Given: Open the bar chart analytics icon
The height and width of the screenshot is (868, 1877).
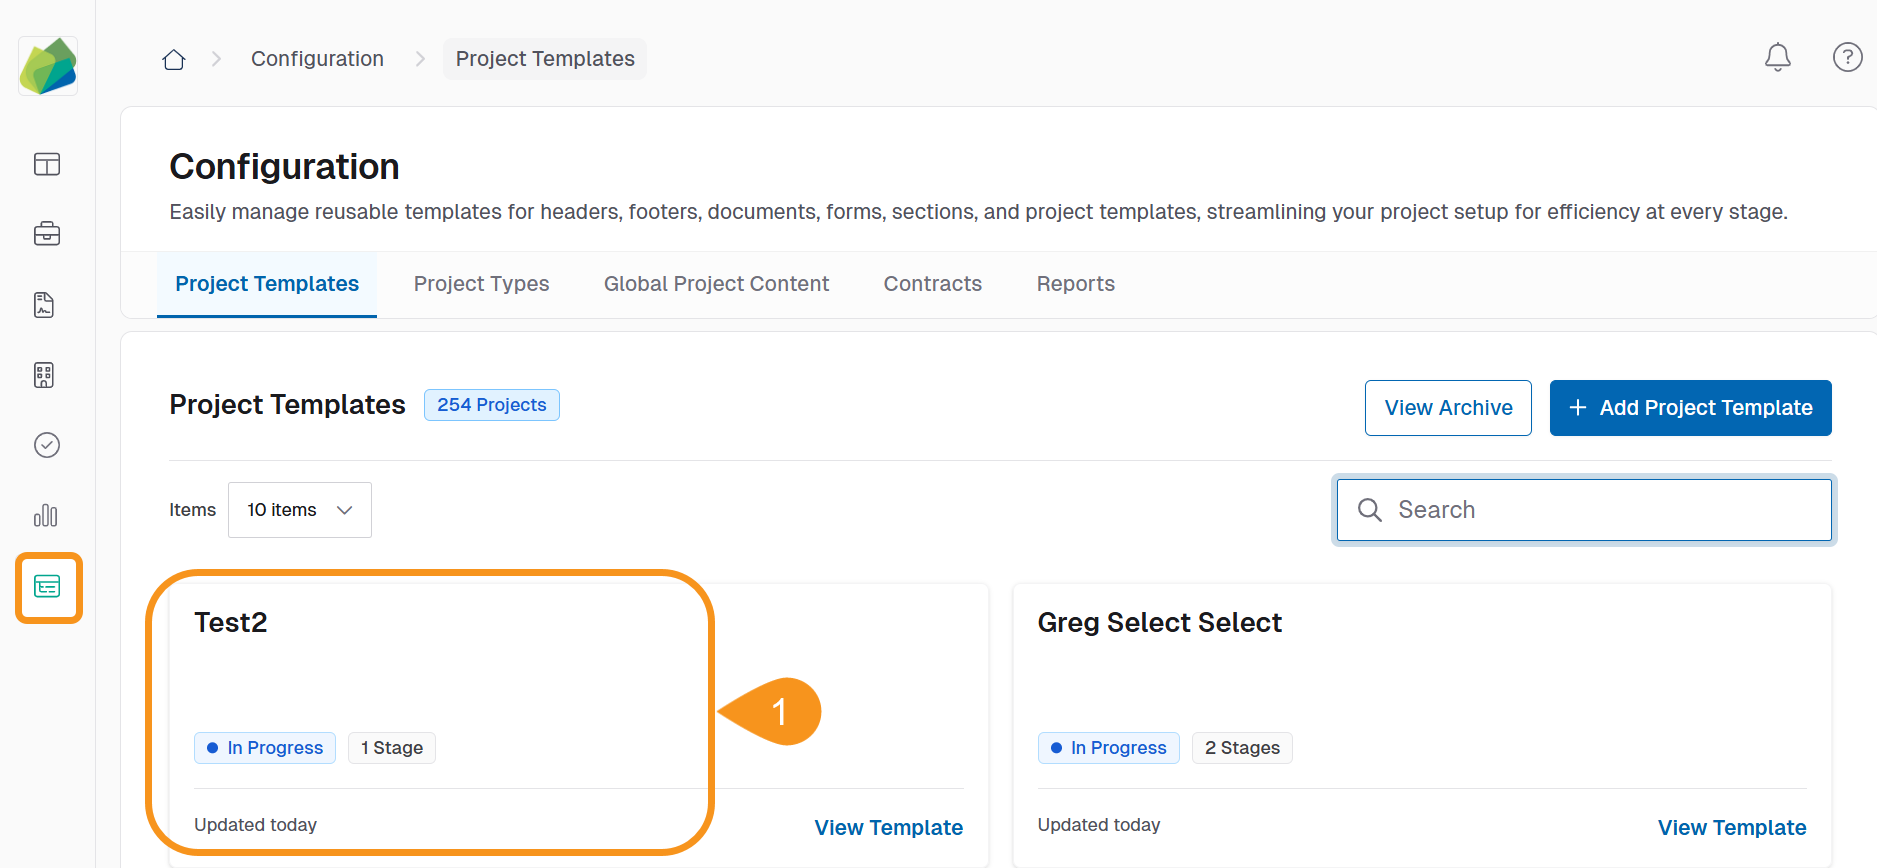Looking at the screenshot, I should (46, 516).
